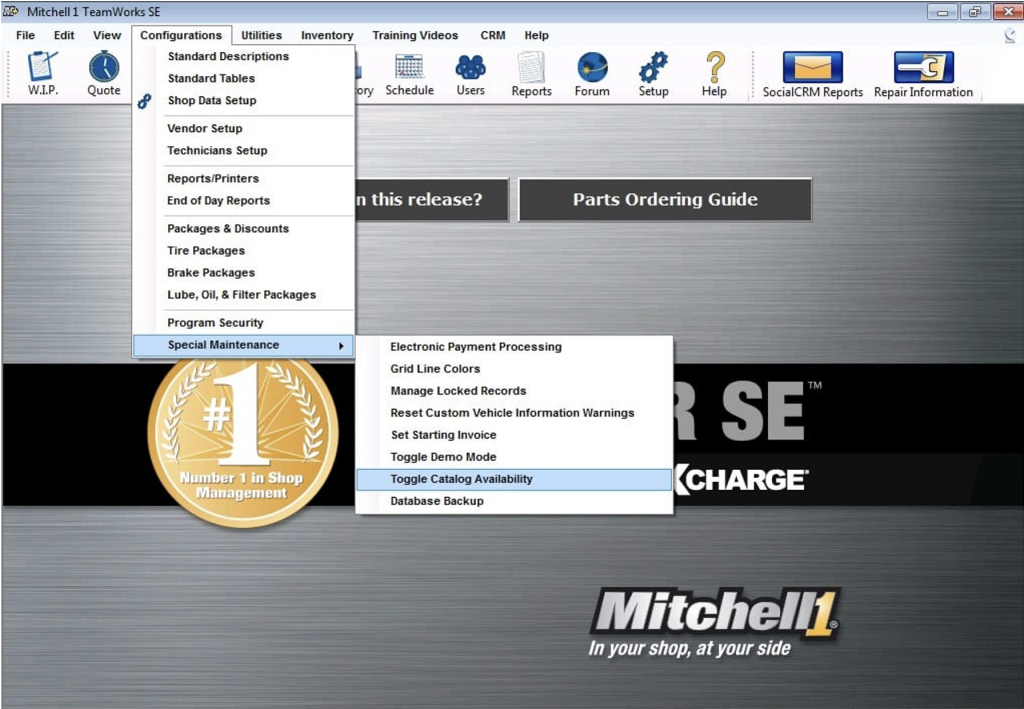Open the Help menu in the menu bar
Image resolution: width=1024 pixels, height=709 pixels.
536,35
